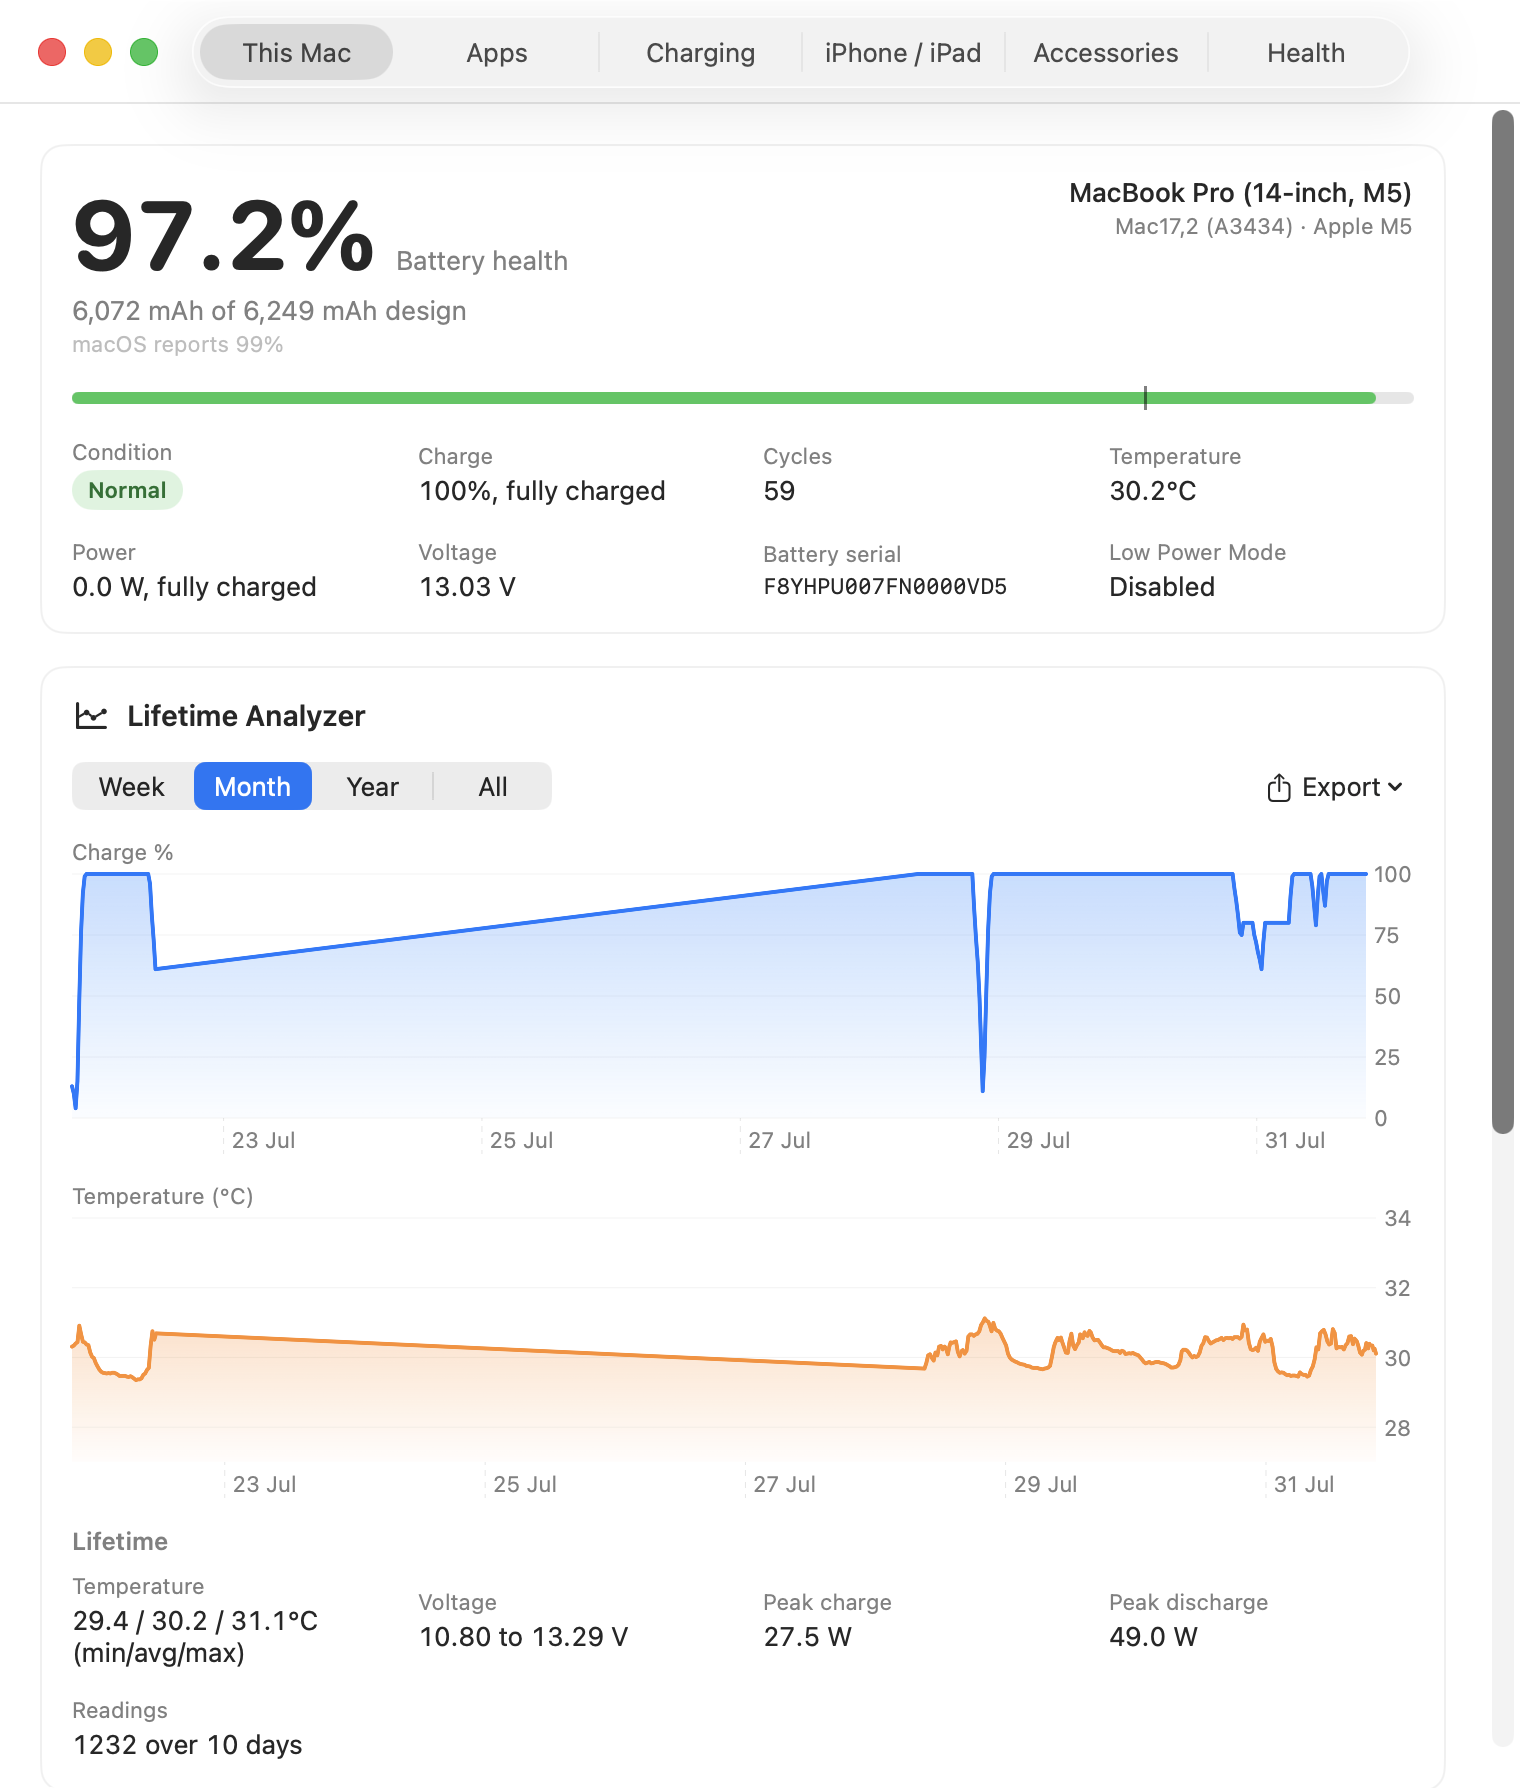Click the blue Charge % chart
The image size is (1520, 1788).
[x=719, y=995]
